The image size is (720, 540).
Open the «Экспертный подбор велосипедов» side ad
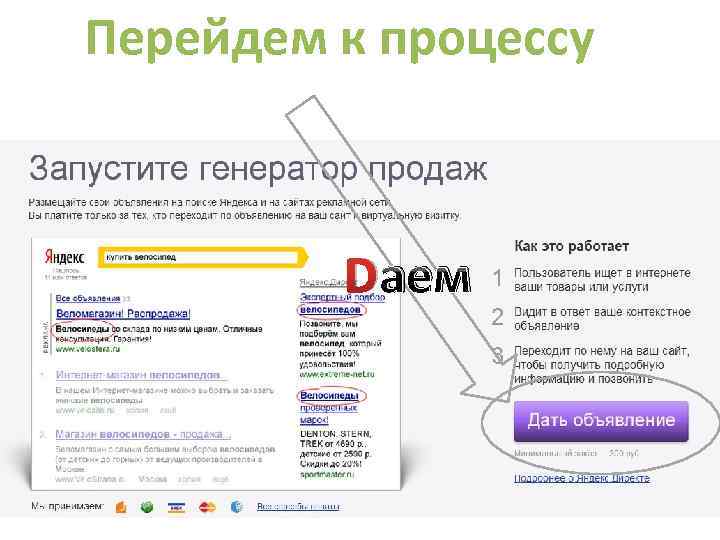point(342,304)
